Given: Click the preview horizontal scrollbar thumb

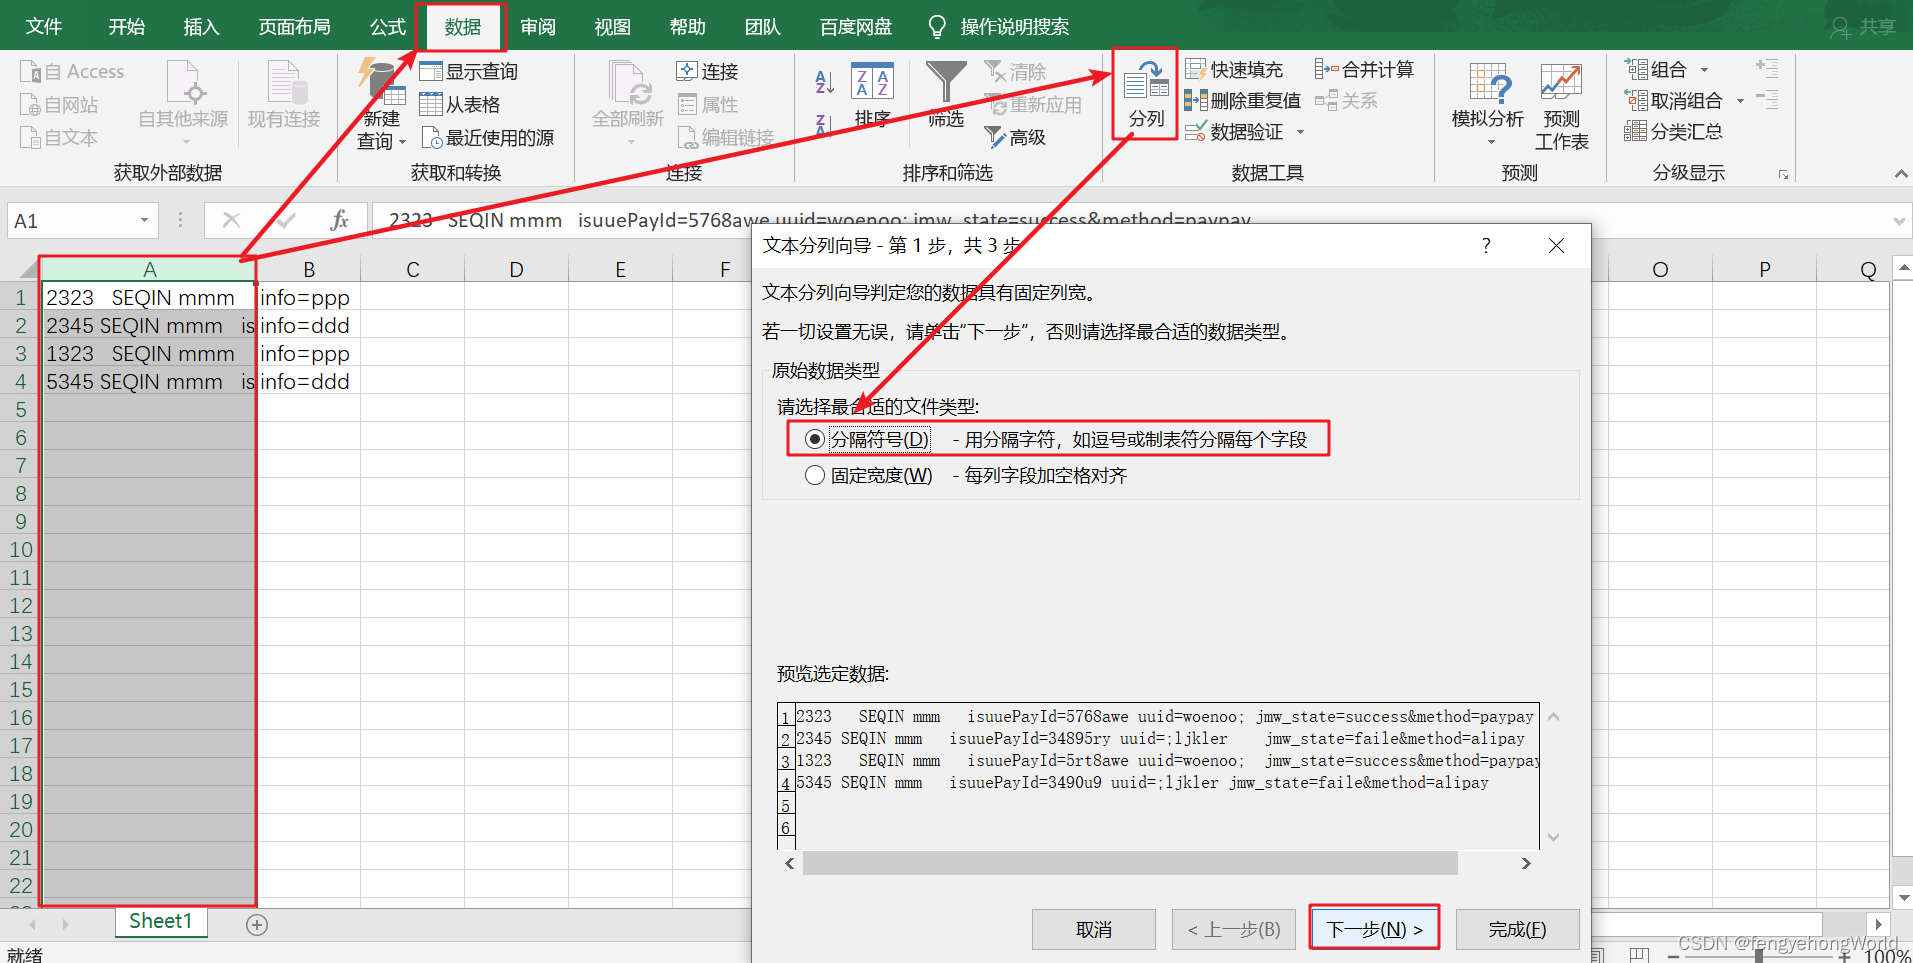Looking at the screenshot, I should click(1130, 863).
